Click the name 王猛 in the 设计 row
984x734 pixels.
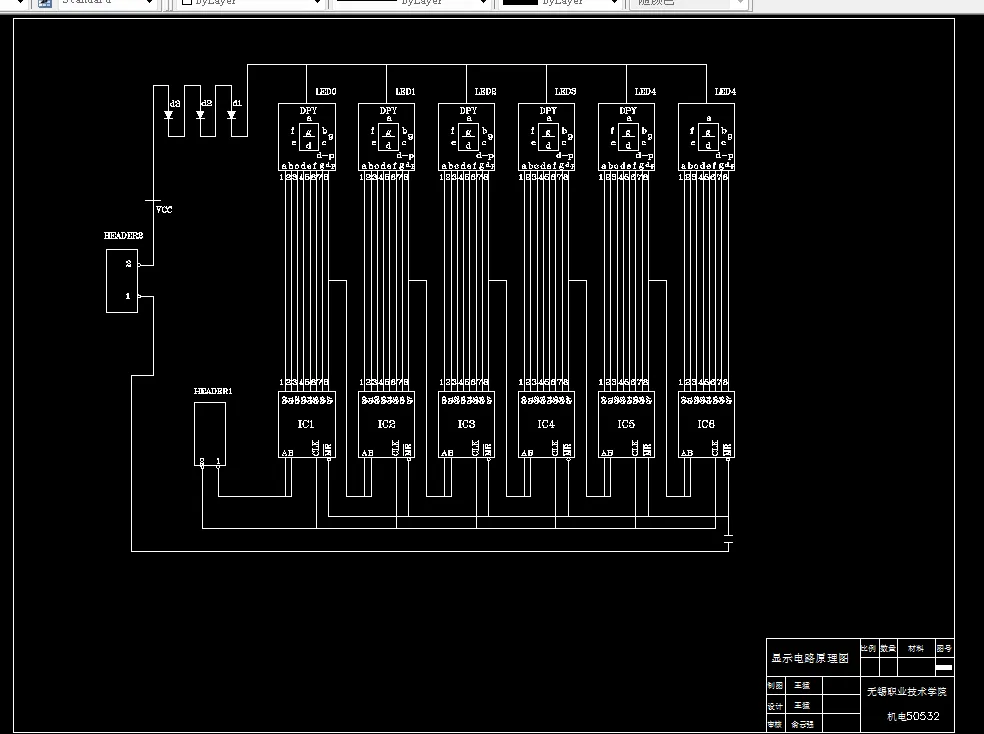click(x=802, y=706)
